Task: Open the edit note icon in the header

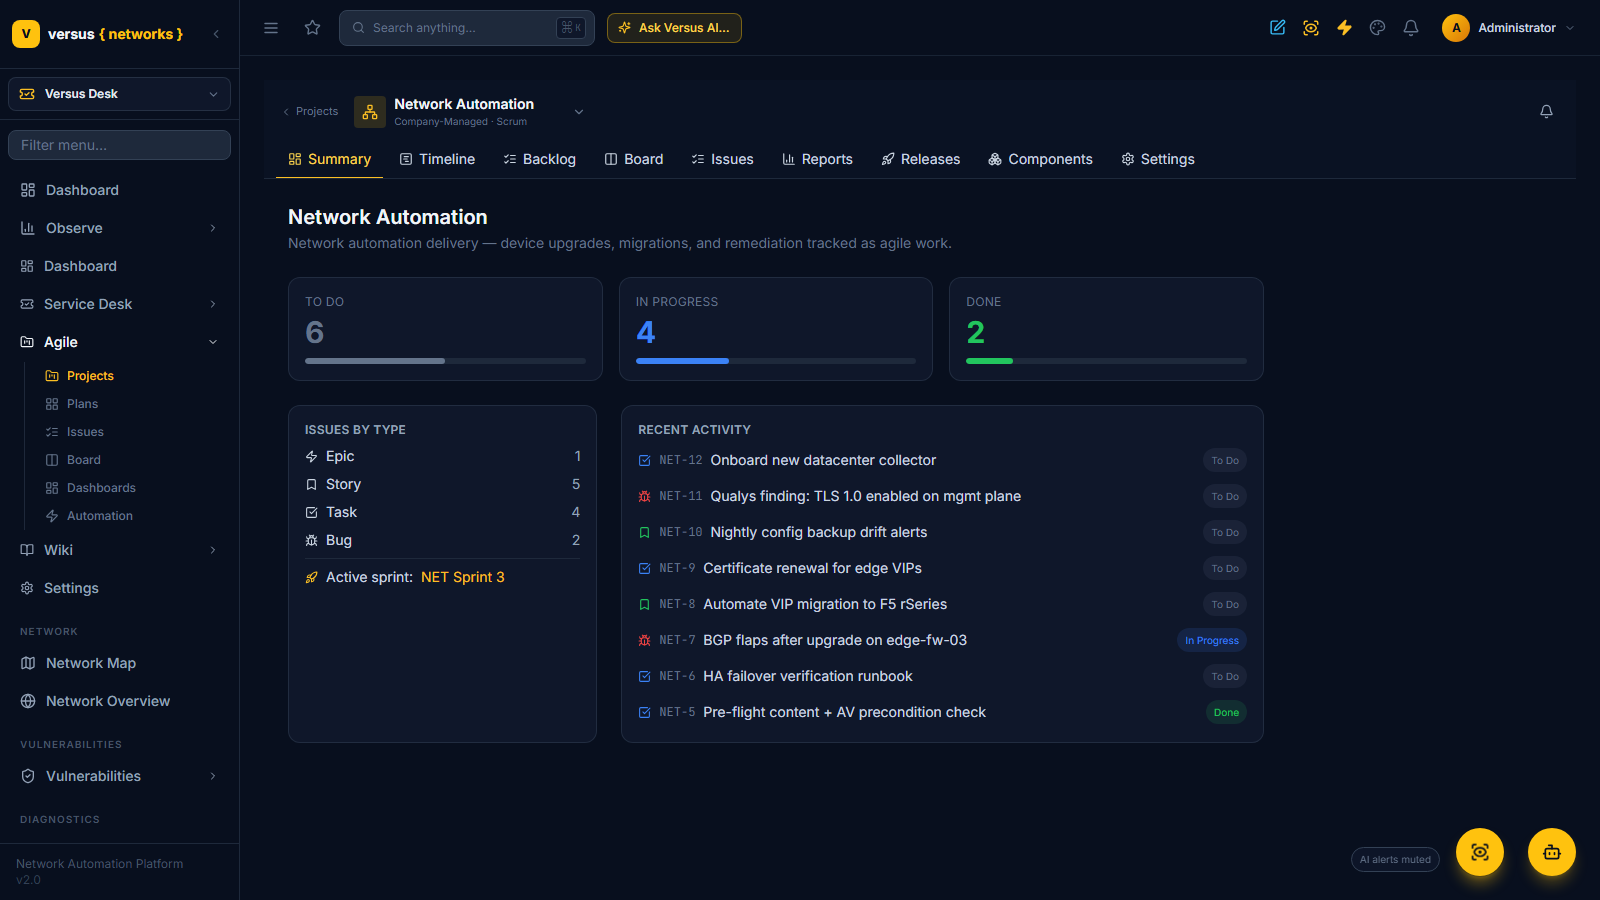Action: pyautogui.click(x=1278, y=28)
